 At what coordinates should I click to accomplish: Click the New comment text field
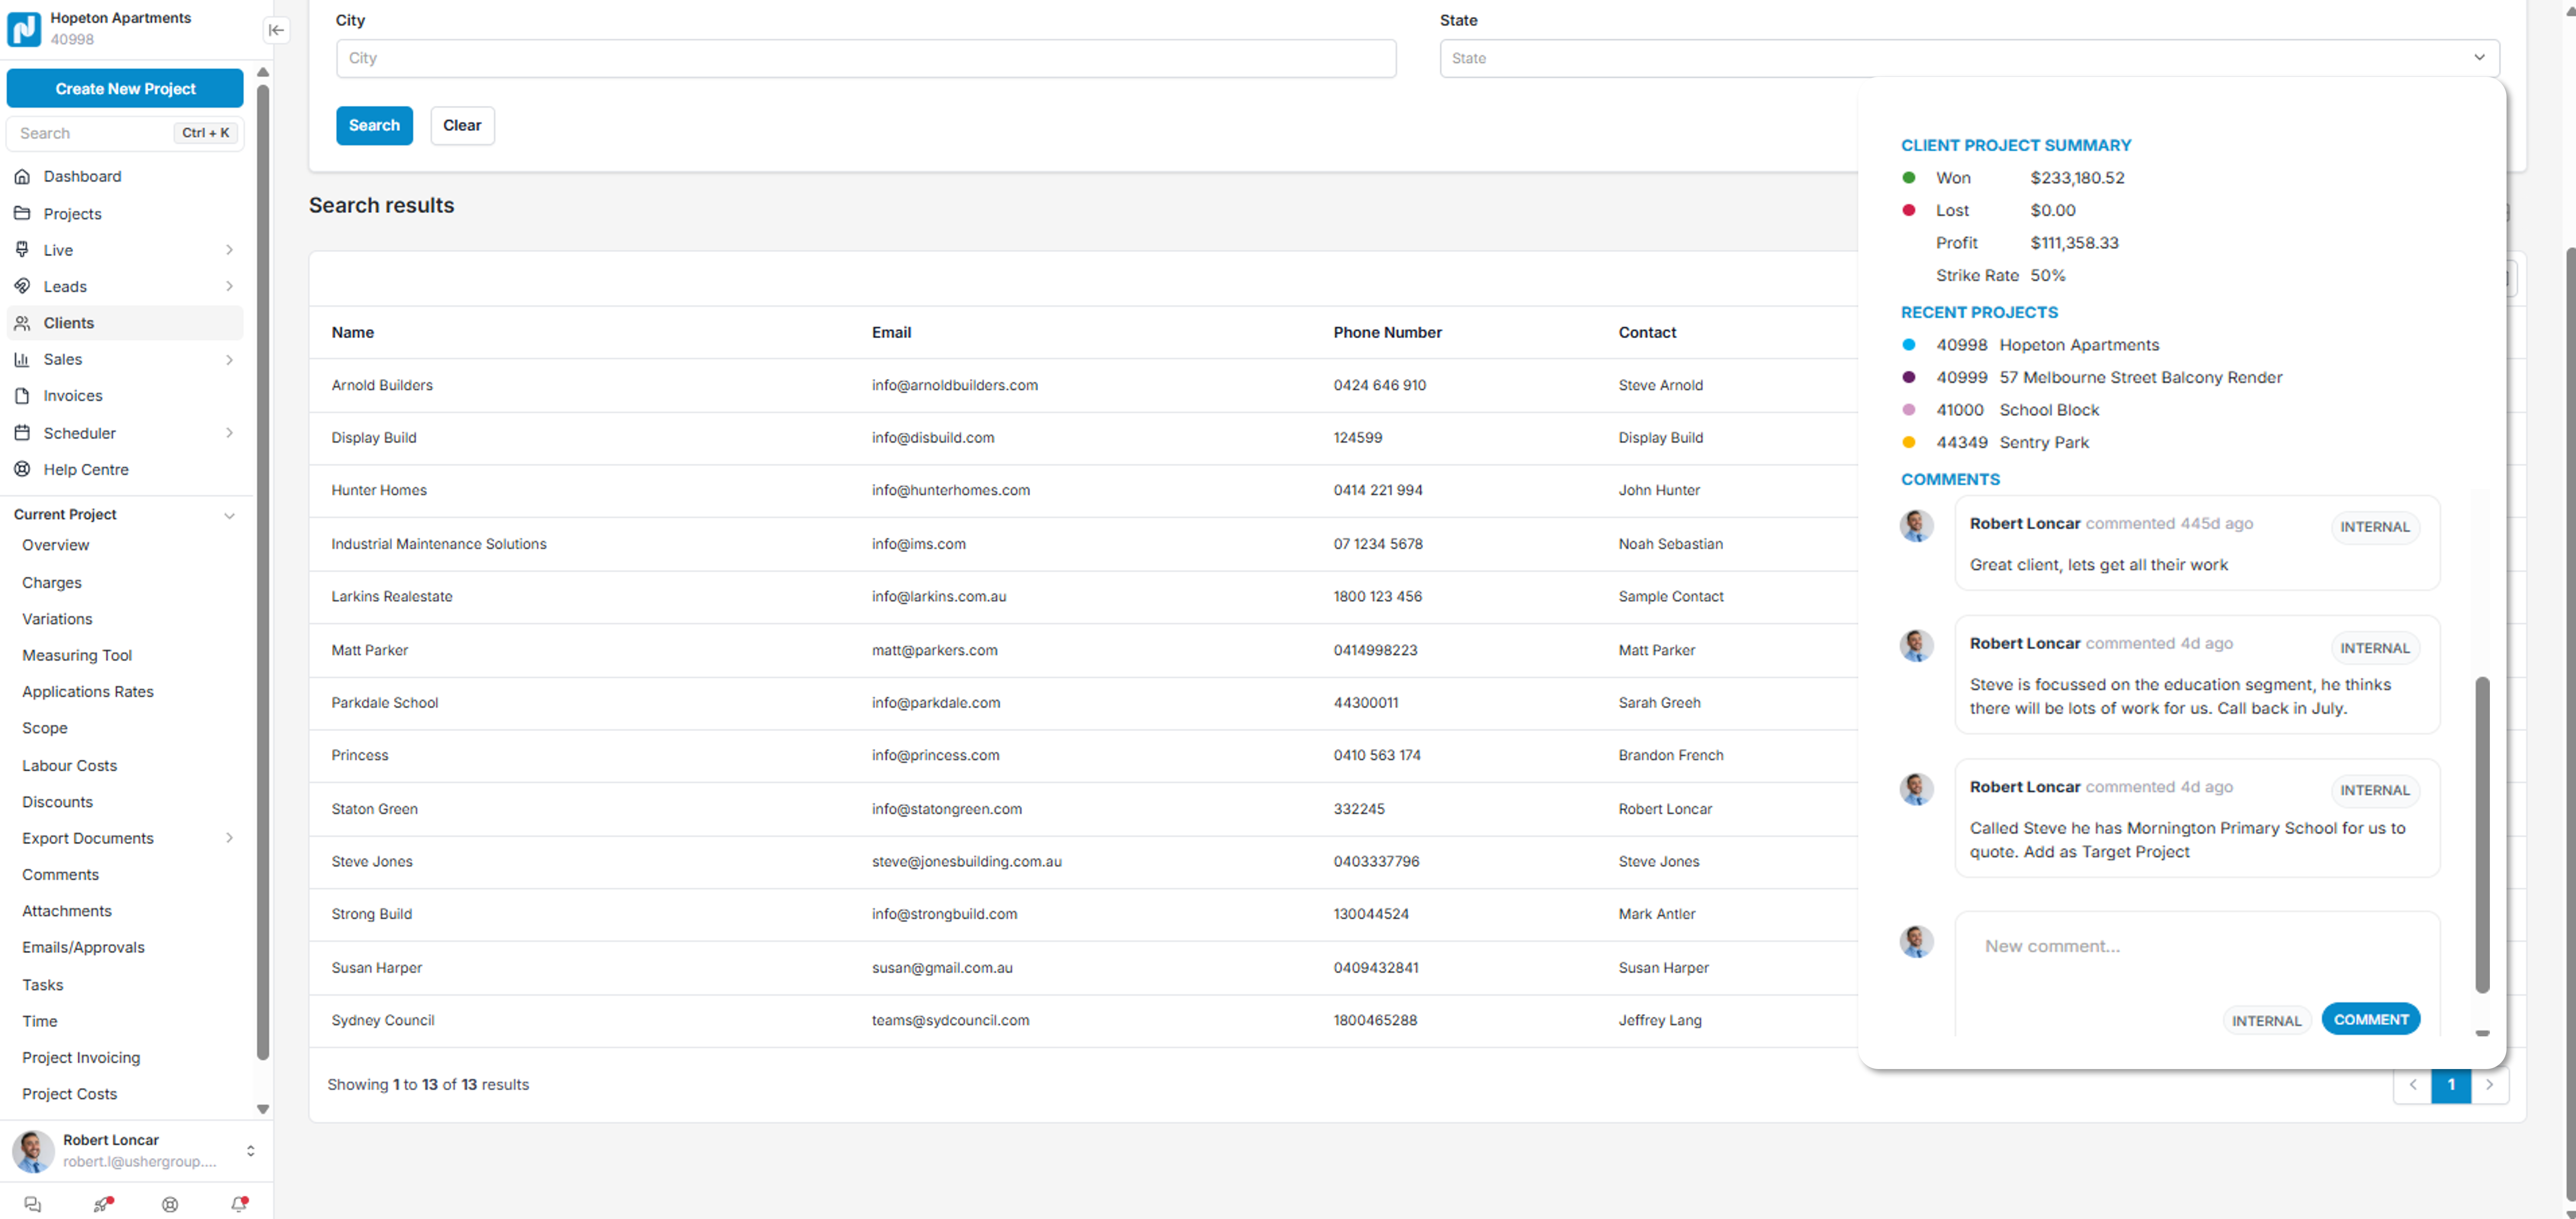[2196, 946]
